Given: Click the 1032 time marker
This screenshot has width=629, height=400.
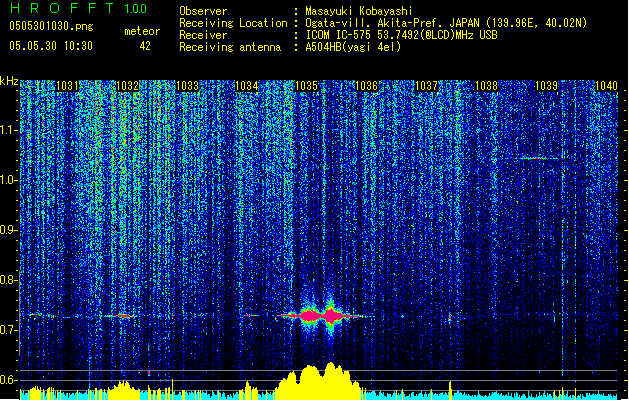Looking at the screenshot, I should click(x=127, y=86).
